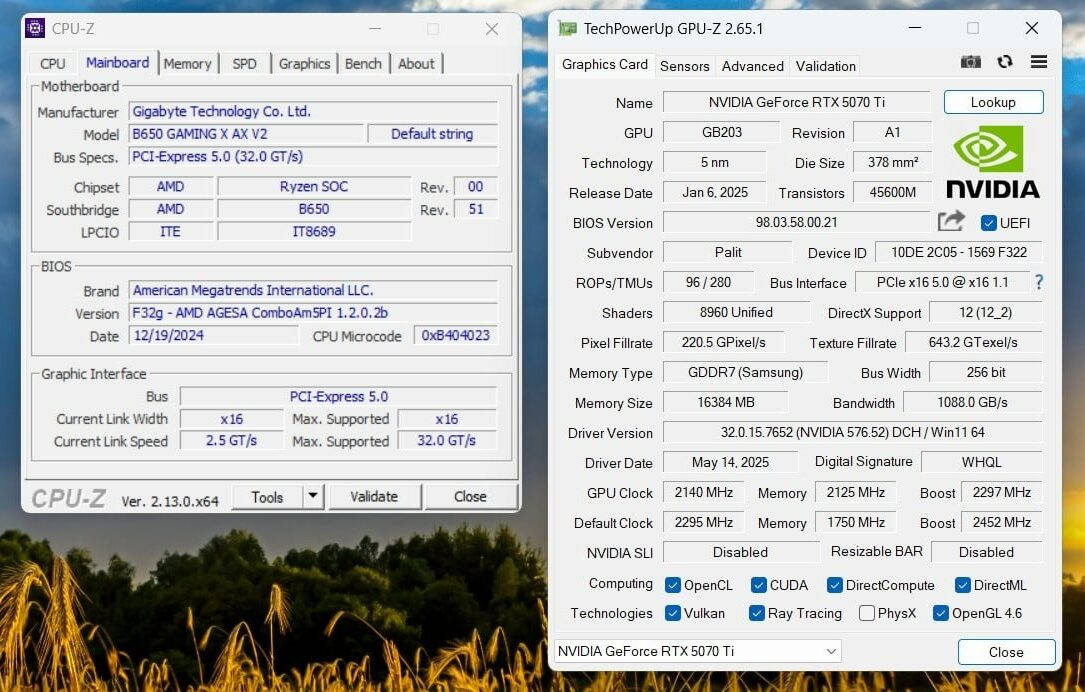Image resolution: width=1085 pixels, height=692 pixels.
Task: Click the Digital Signature WHQL field
Action: coord(981,462)
